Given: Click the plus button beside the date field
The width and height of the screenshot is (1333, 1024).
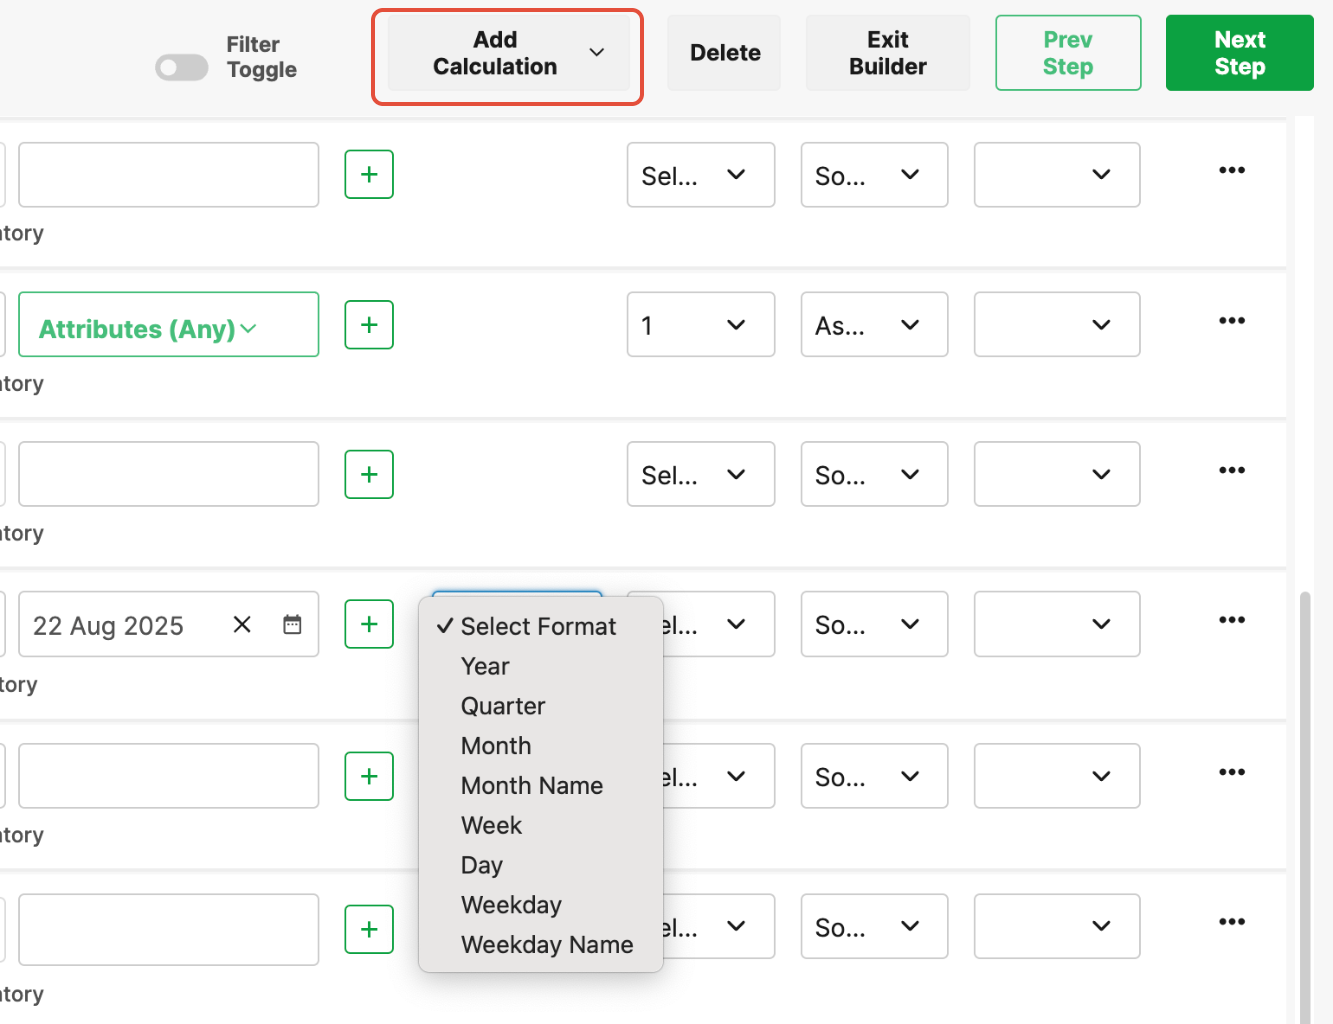Looking at the screenshot, I should click(x=369, y=624).
